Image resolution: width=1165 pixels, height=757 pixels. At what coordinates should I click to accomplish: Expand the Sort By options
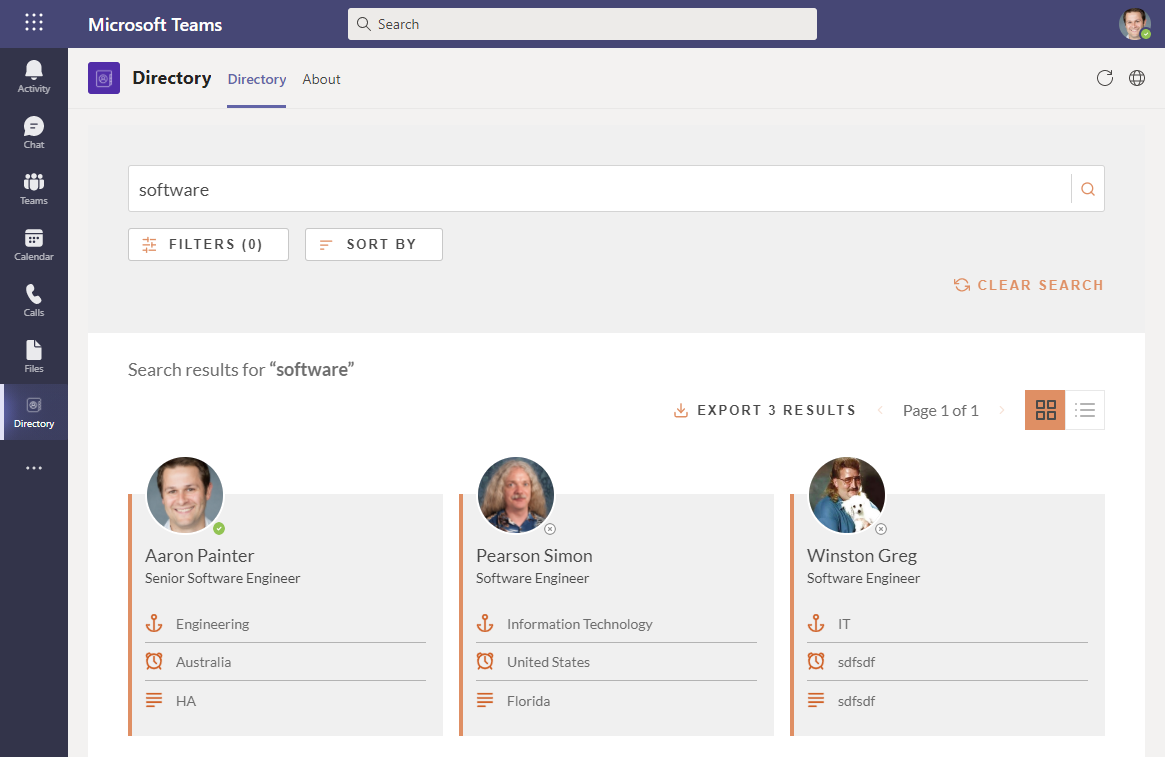[x=374, y=244]
